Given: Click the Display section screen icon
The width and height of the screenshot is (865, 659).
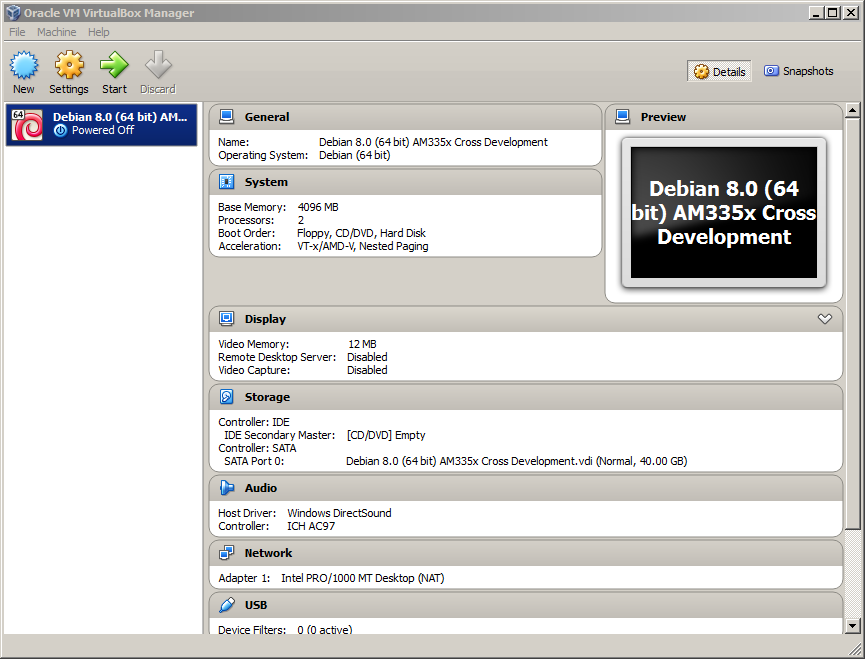Looking at the screenshot, I should [227, 318].
